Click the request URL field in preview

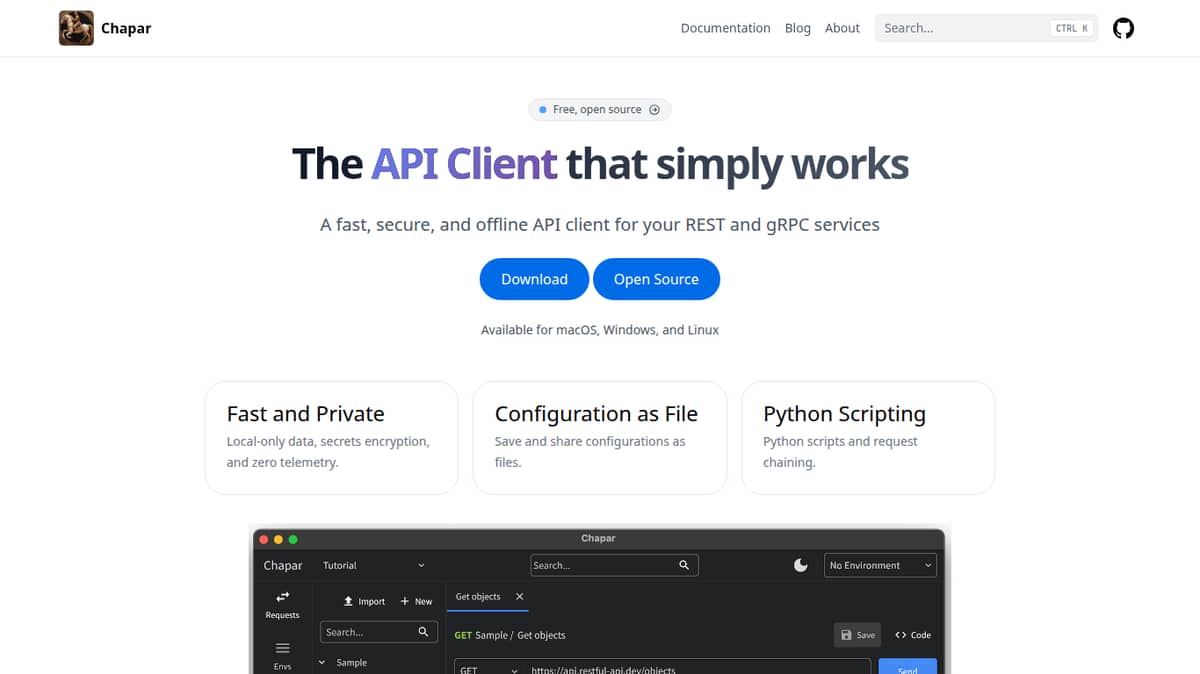(698, 668)
